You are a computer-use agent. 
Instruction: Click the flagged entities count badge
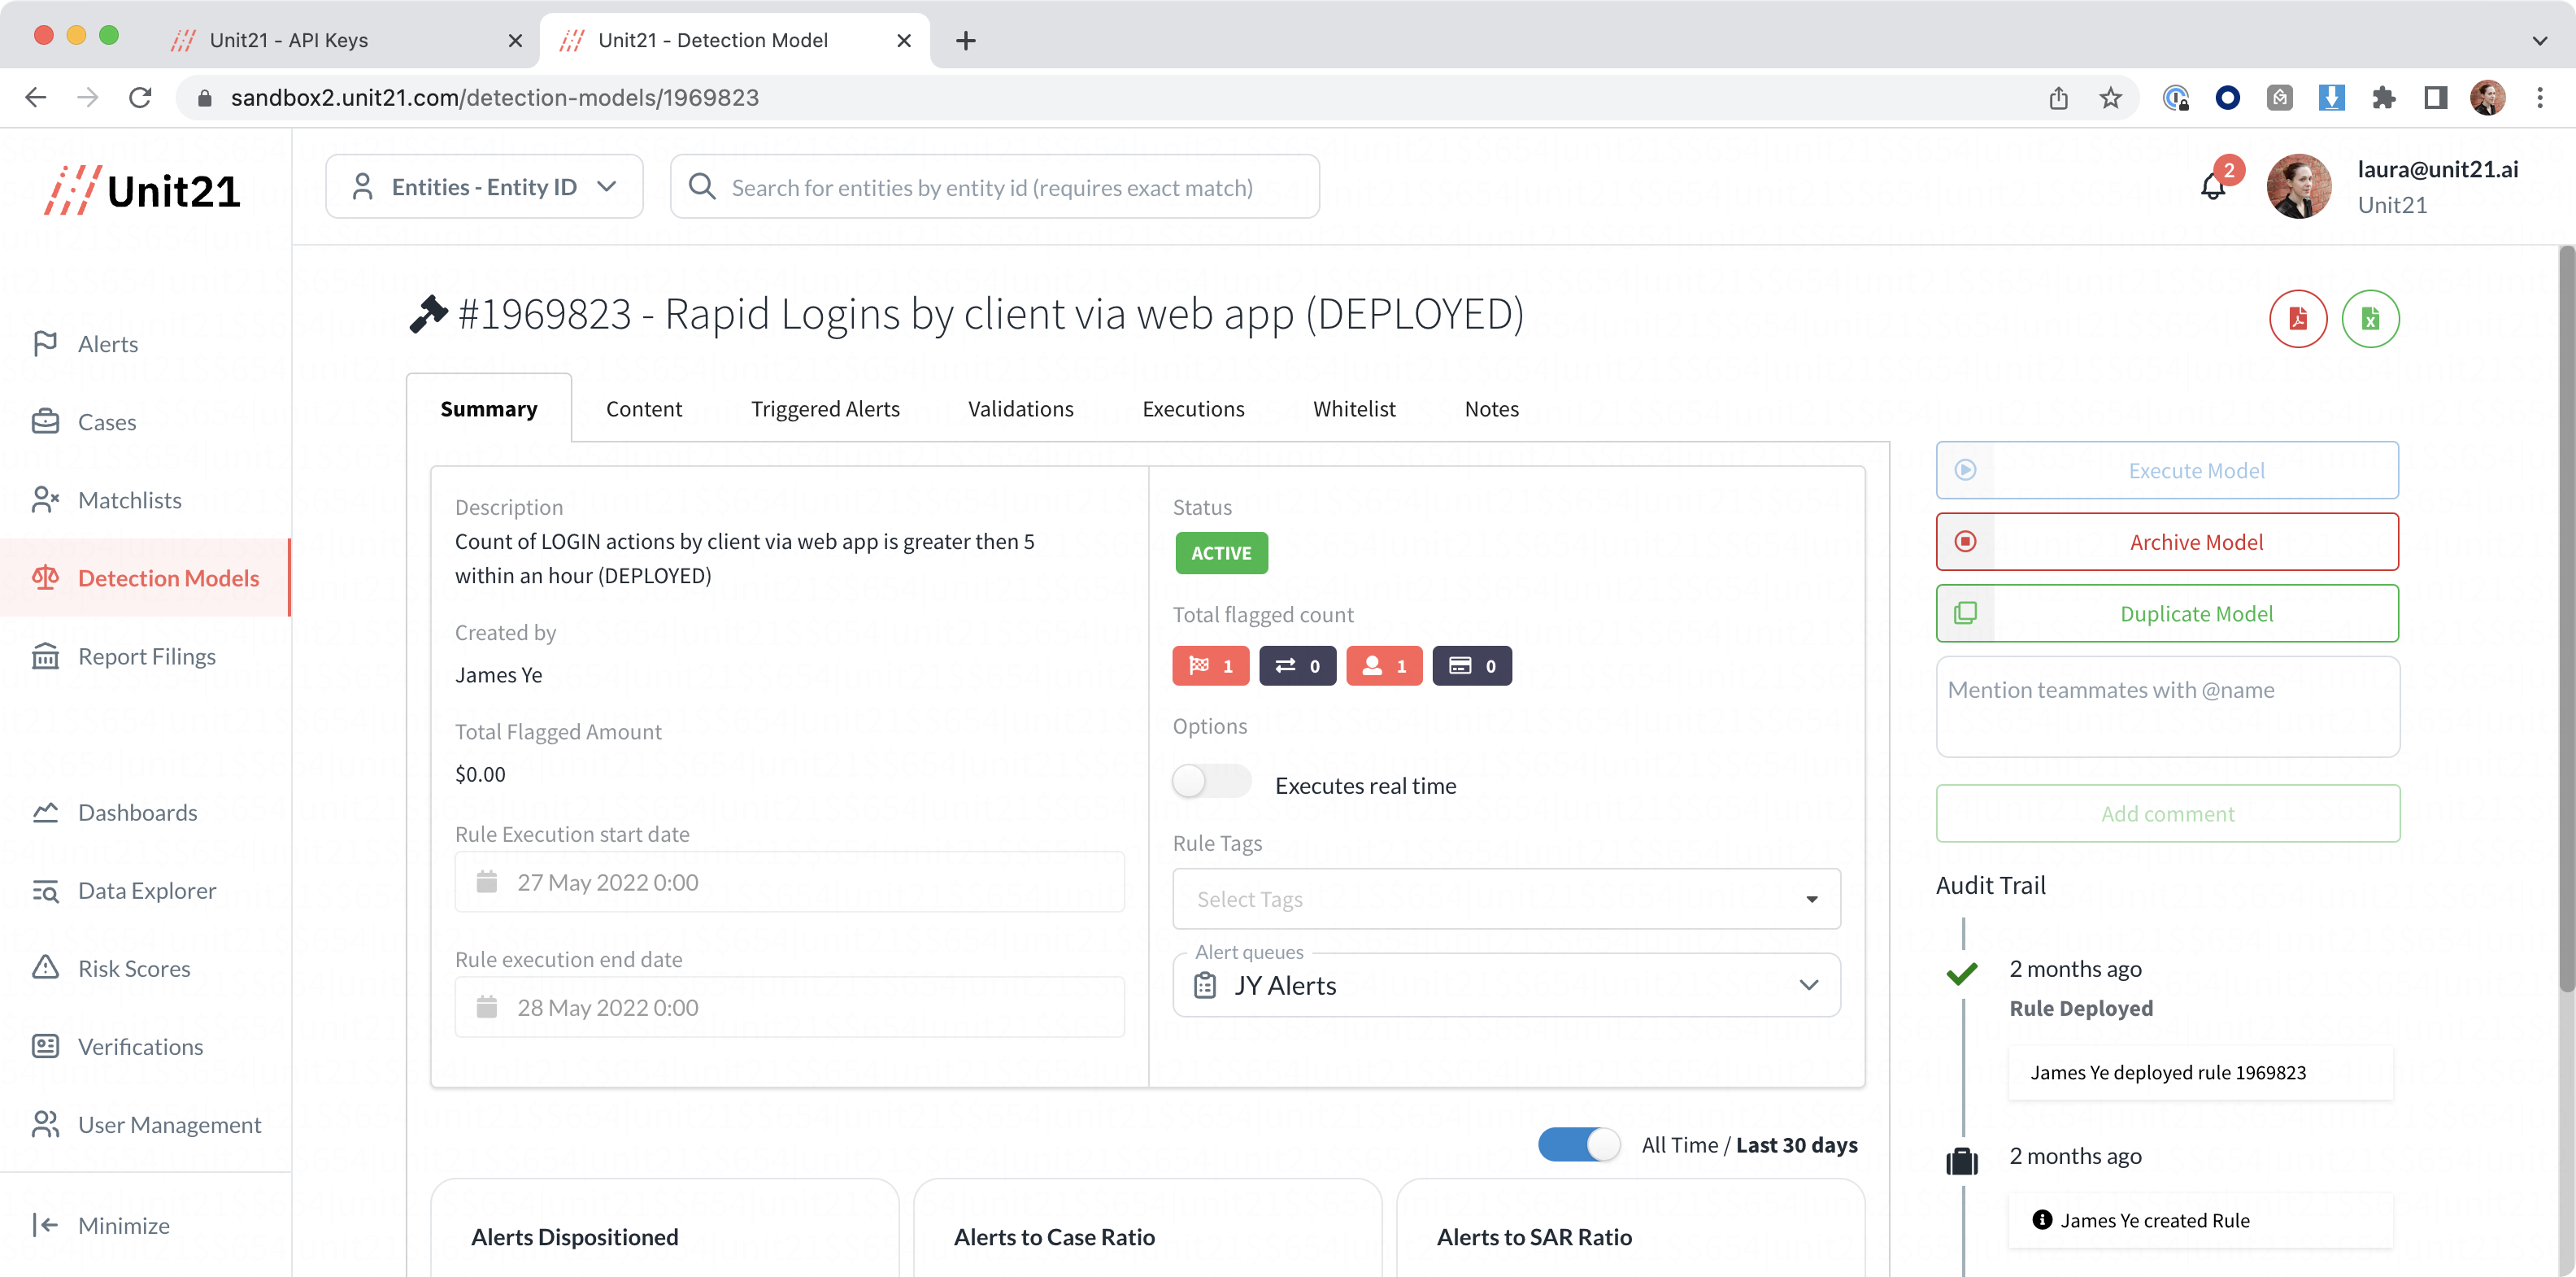pos(1384,666)
